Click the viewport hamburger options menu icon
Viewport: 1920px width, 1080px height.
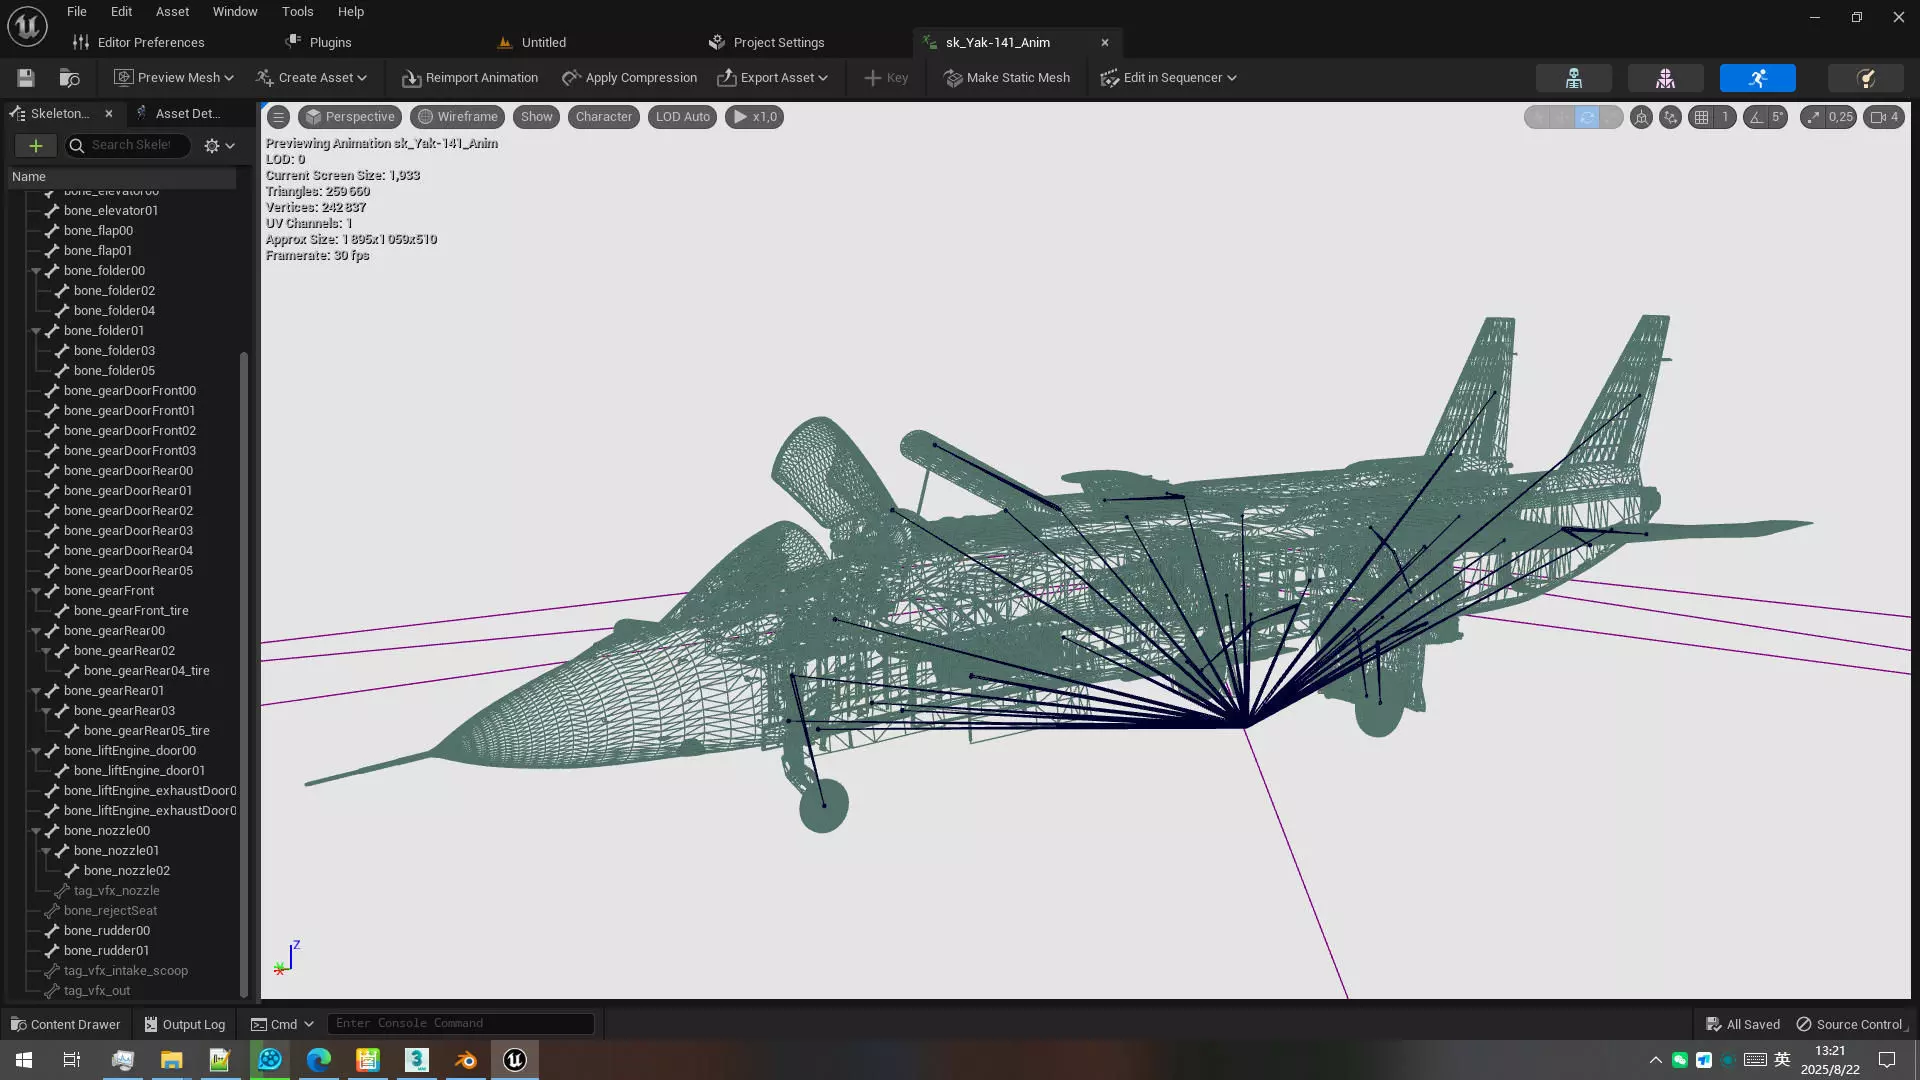[279, 117]
